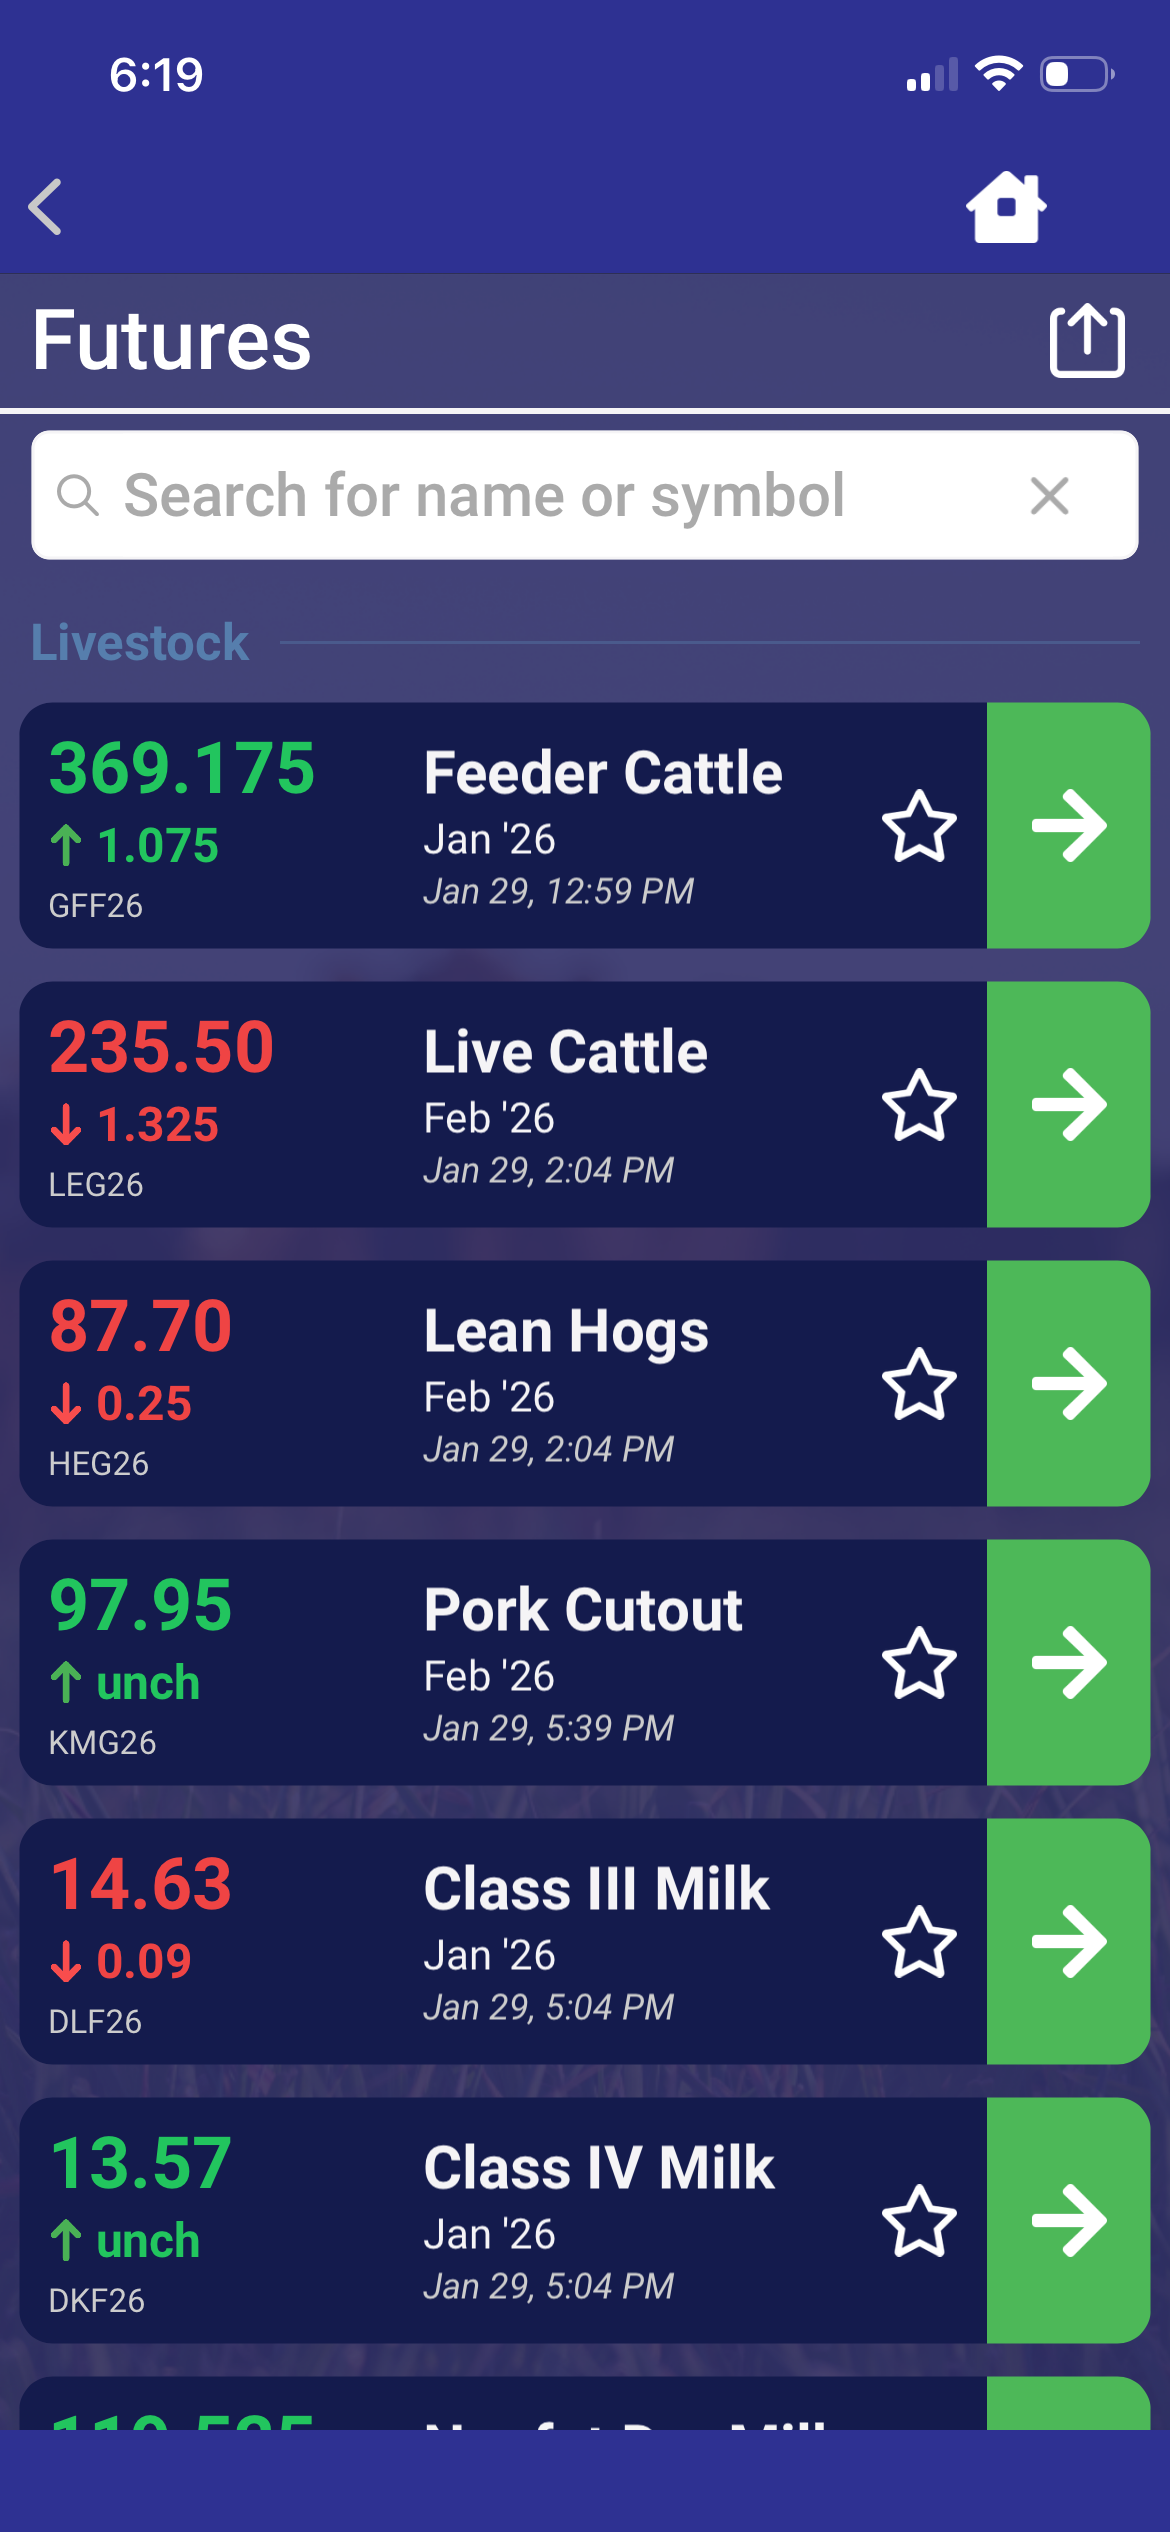Image resolution: width=1170 pixels, height=2532 pixels.
Task: Tap the back chevron arrow
Action: (x=46, y=207)
